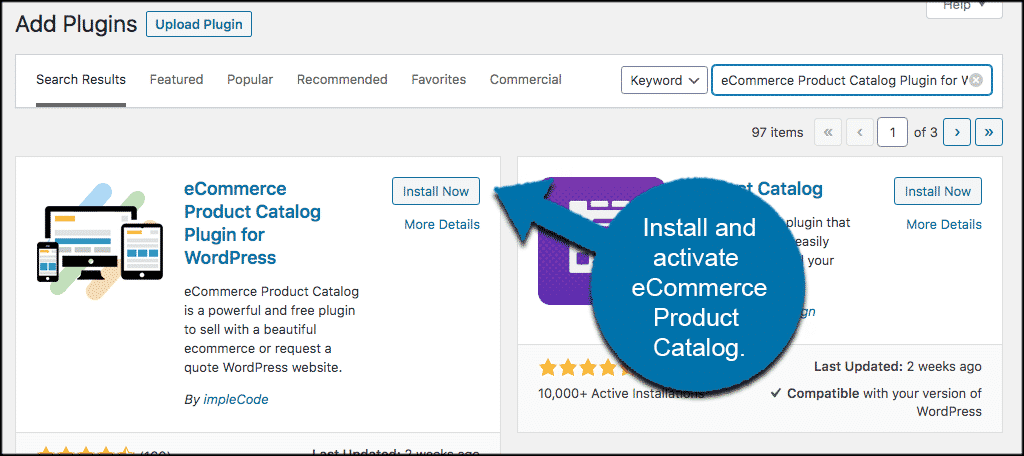This screenshot has width=1024, height=456.
Task: Open the Popular plugins tab
Action: tap(250, 80)
